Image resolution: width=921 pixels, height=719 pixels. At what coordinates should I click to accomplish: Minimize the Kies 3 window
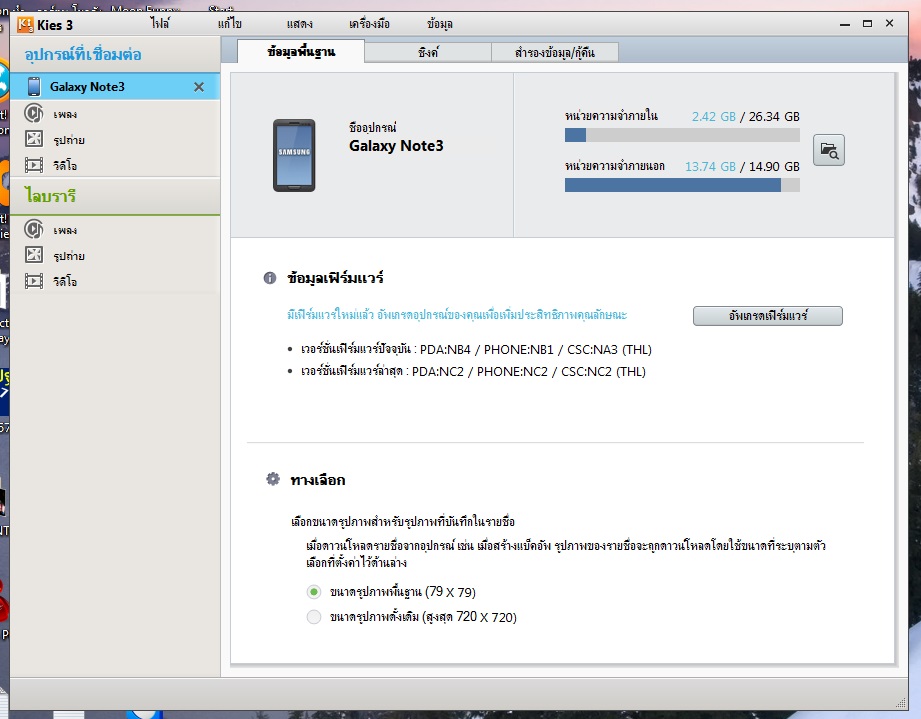(845, 24)
